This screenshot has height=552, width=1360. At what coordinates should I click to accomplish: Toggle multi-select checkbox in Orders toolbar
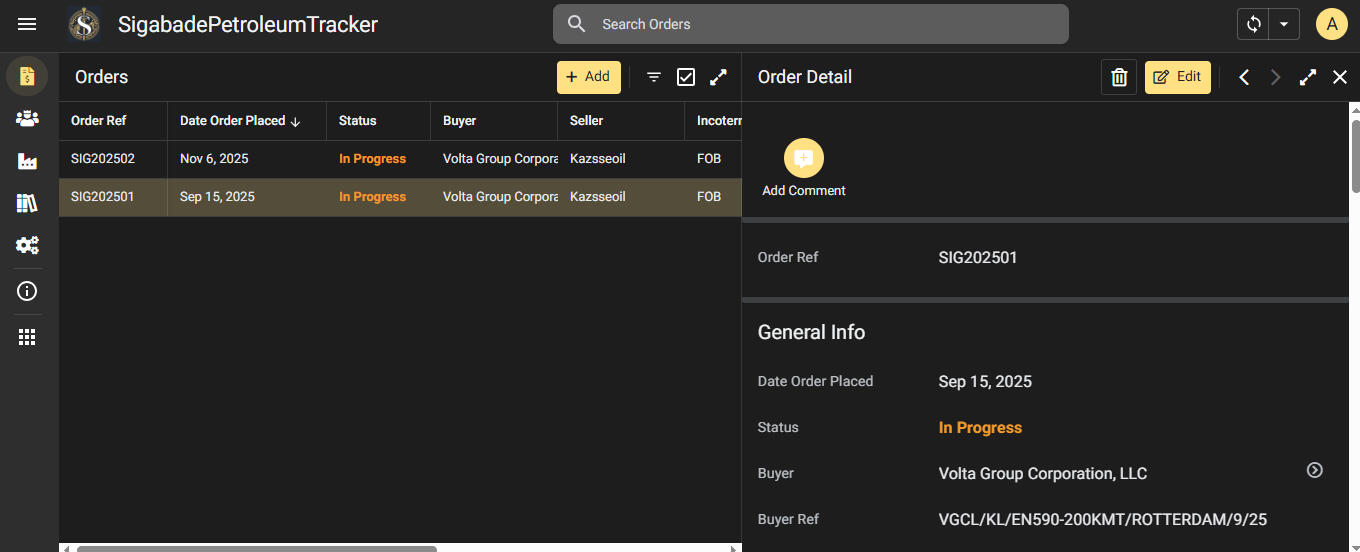(686, 77)
